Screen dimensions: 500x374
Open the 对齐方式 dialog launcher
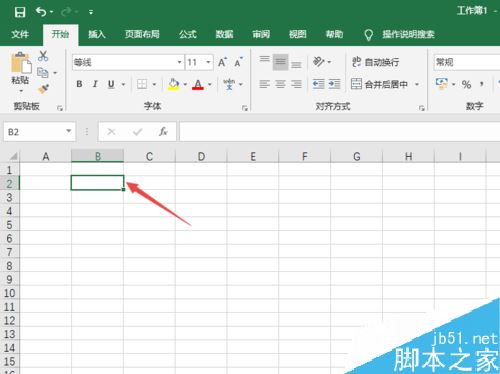[x=422, y=108]
